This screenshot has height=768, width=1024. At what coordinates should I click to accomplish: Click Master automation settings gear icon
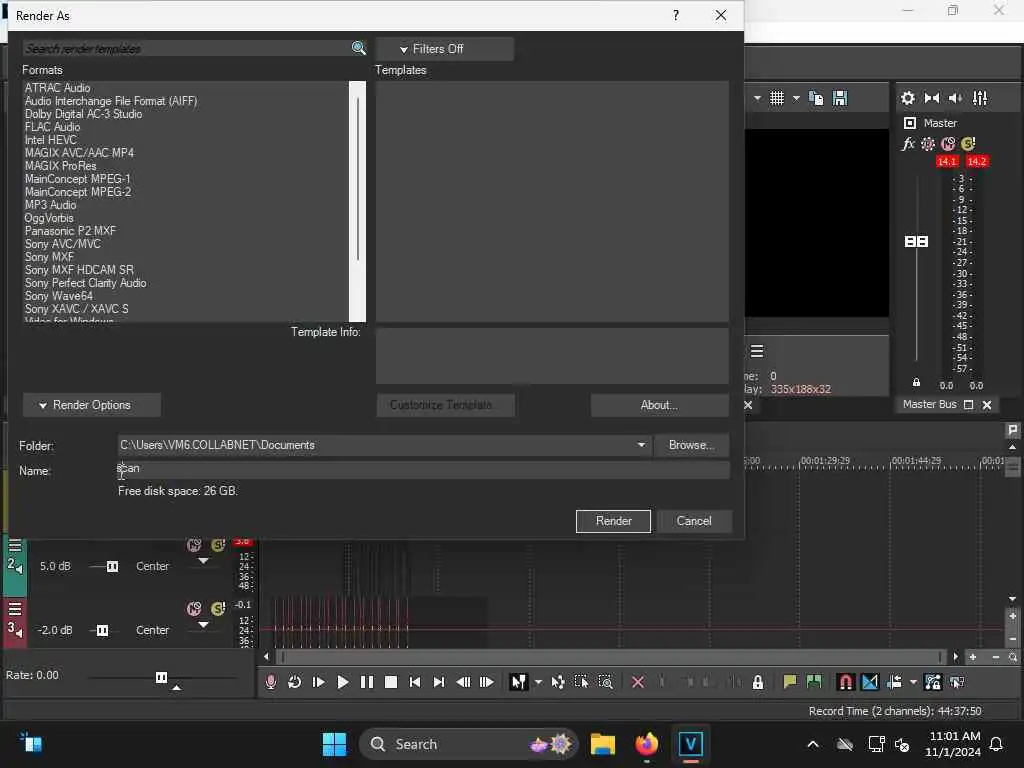pyautogui.click(x=927, y=144)
